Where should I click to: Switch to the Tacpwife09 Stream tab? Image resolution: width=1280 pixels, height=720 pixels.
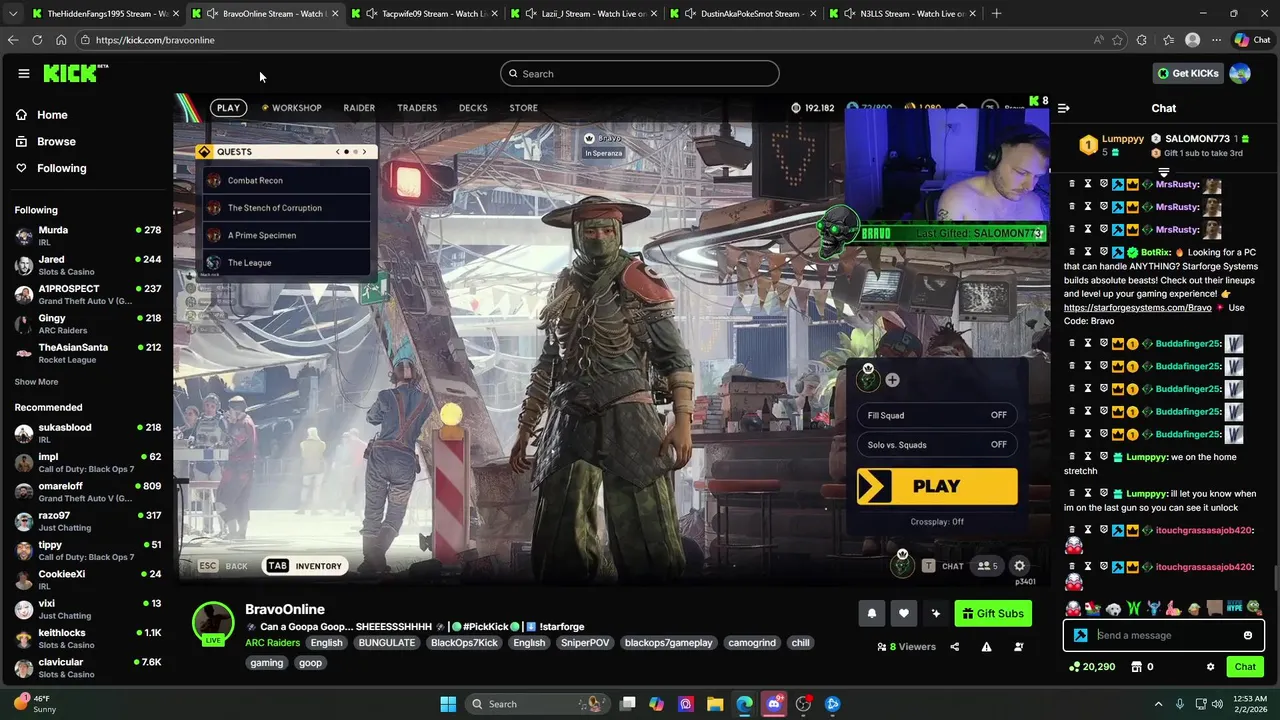click(425, 13)
